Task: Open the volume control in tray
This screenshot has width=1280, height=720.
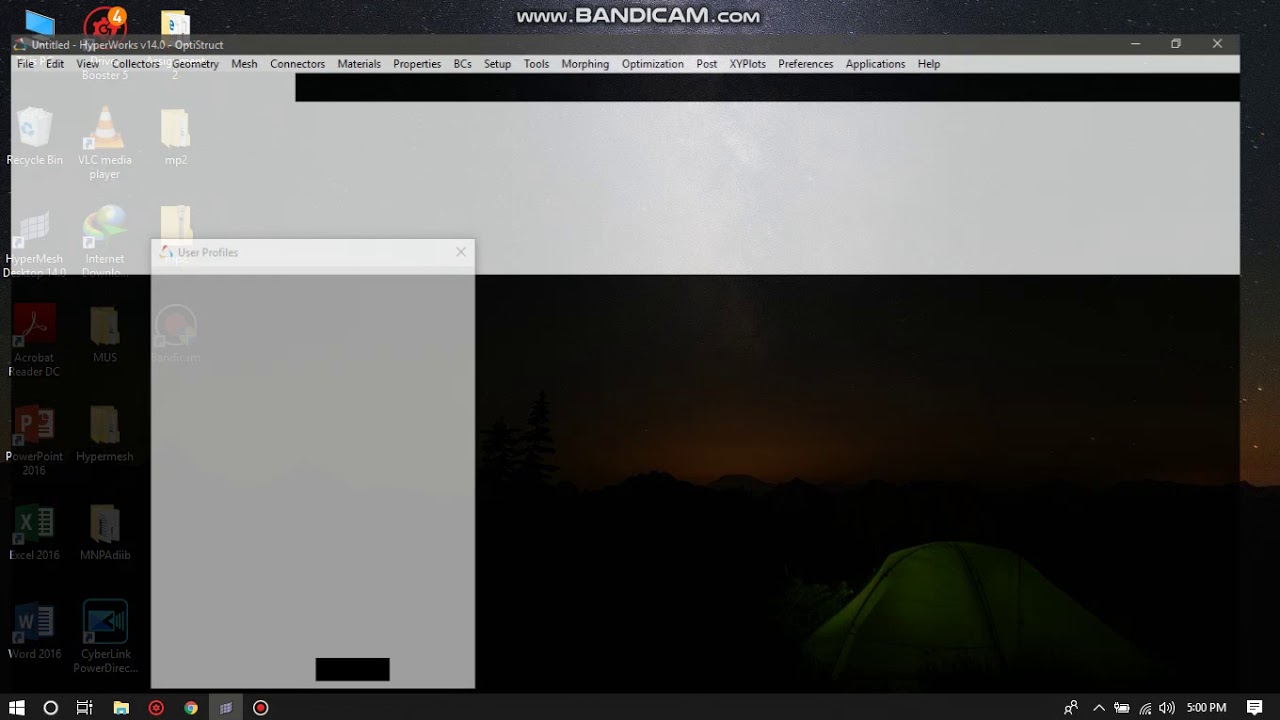Action: click(x=1167, y=707)
